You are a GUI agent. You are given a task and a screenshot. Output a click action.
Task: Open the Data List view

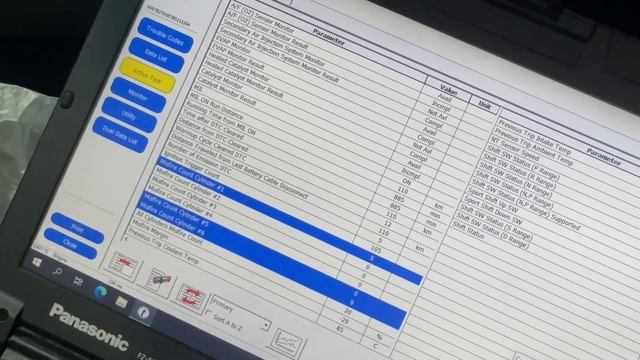coord(156,56)
